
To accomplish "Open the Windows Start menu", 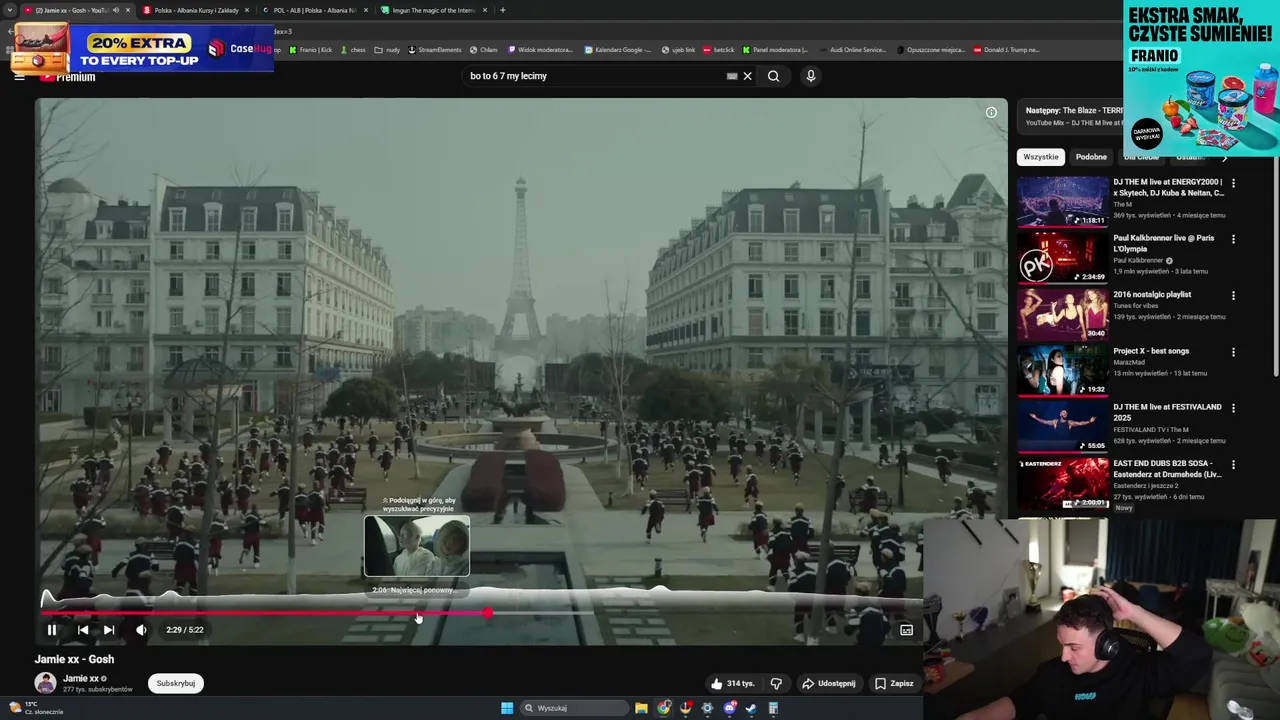I will click(507, 708).
